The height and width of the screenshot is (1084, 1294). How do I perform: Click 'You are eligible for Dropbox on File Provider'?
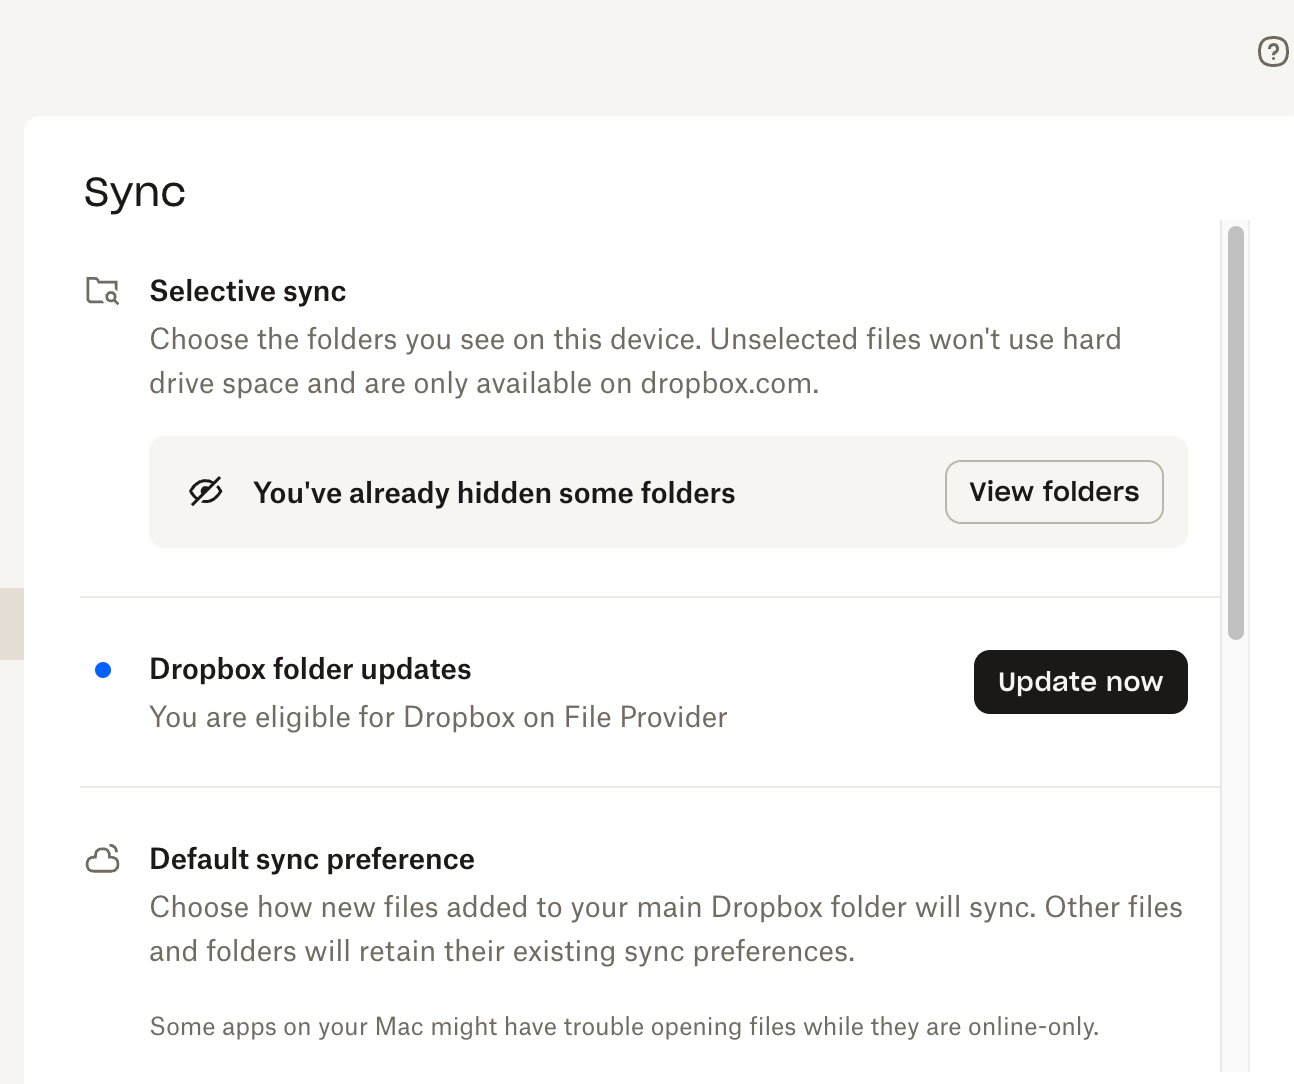point(438,717)
